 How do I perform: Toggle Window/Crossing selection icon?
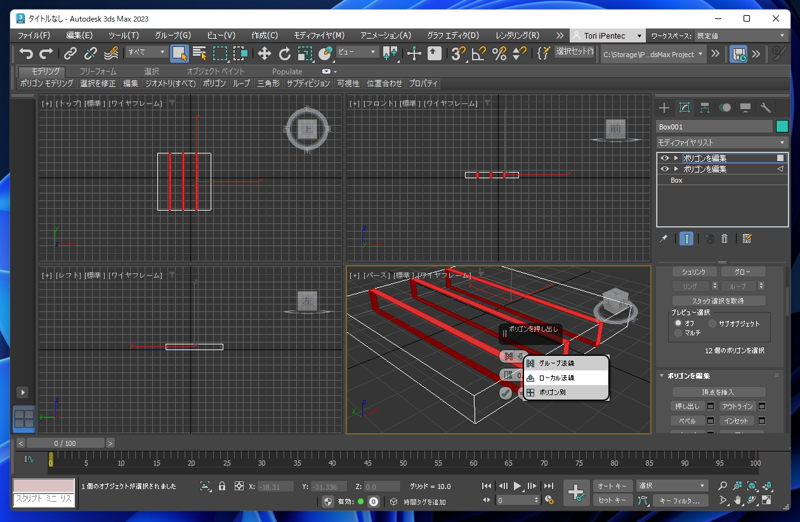coord(240,53)
